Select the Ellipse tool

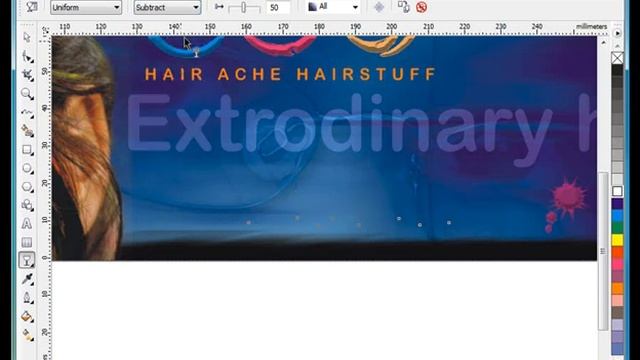[x=27, y=168]
